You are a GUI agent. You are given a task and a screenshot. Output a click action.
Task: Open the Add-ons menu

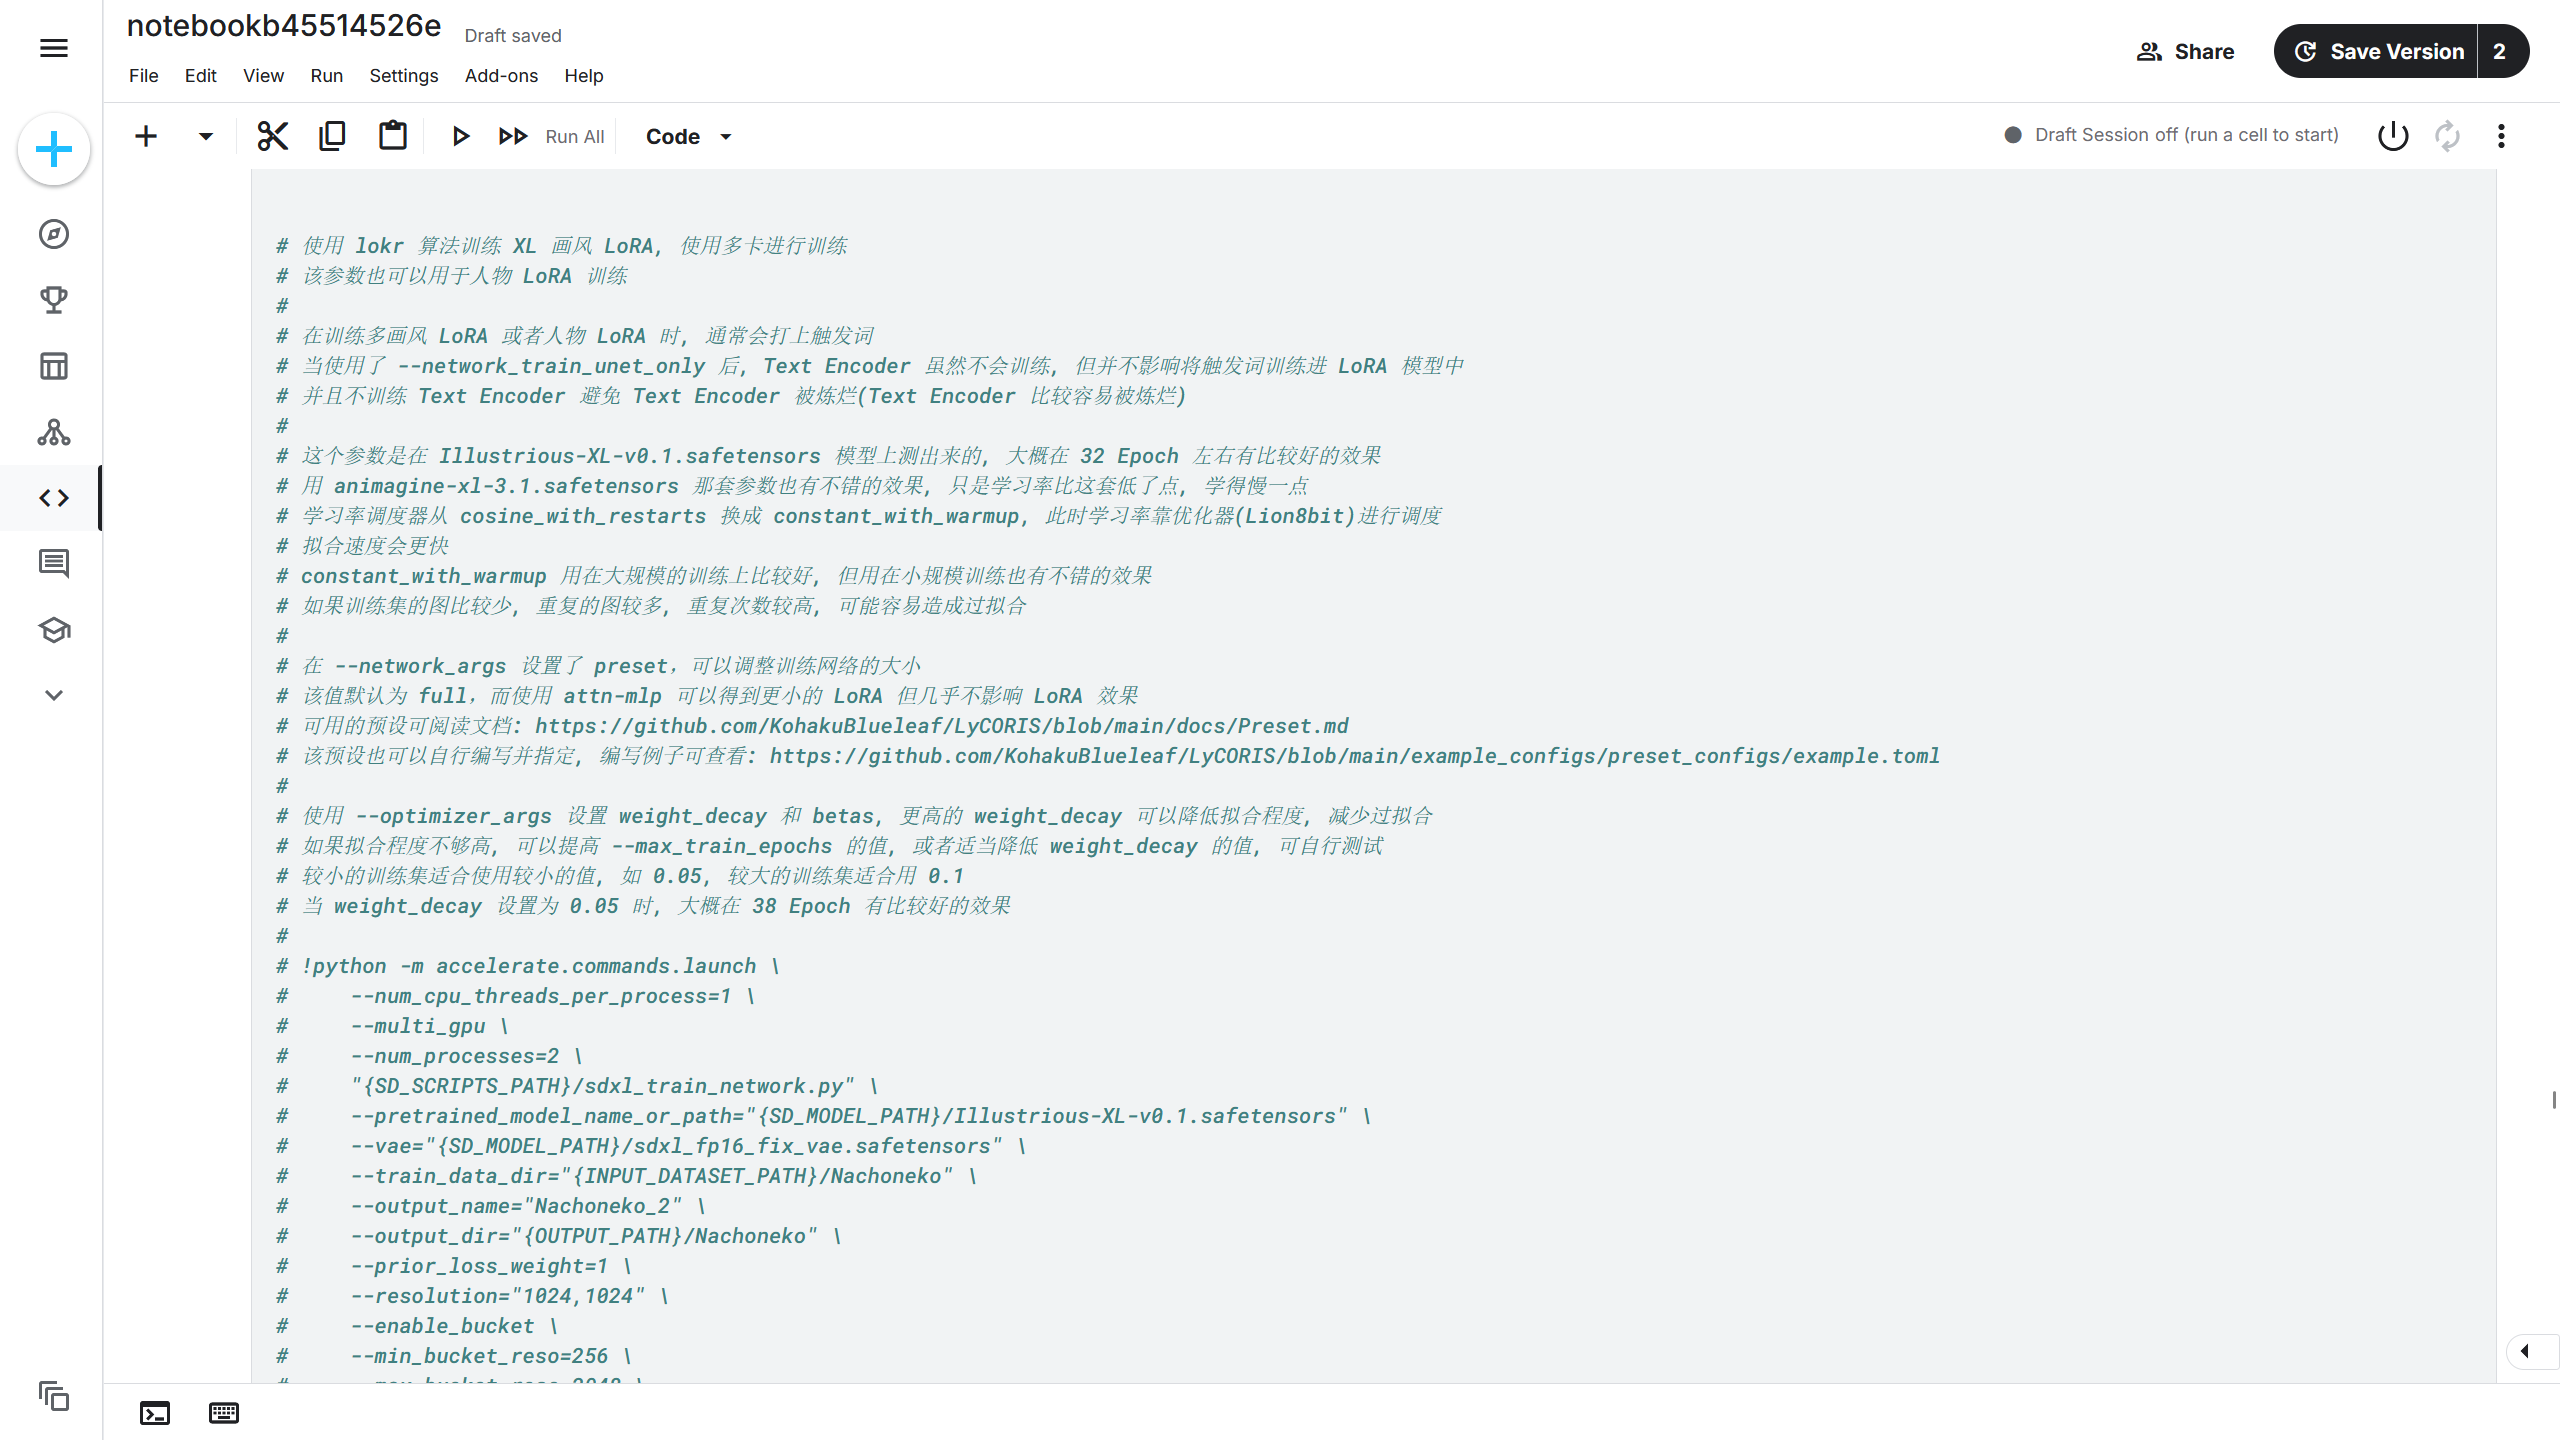pos(501,76)
